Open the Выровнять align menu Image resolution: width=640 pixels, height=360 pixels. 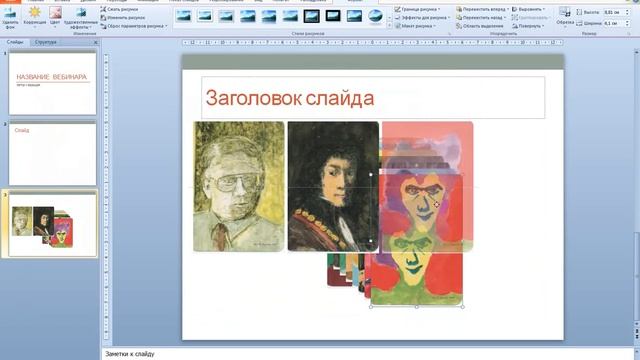pyautogui.click(x=529, y=9)
